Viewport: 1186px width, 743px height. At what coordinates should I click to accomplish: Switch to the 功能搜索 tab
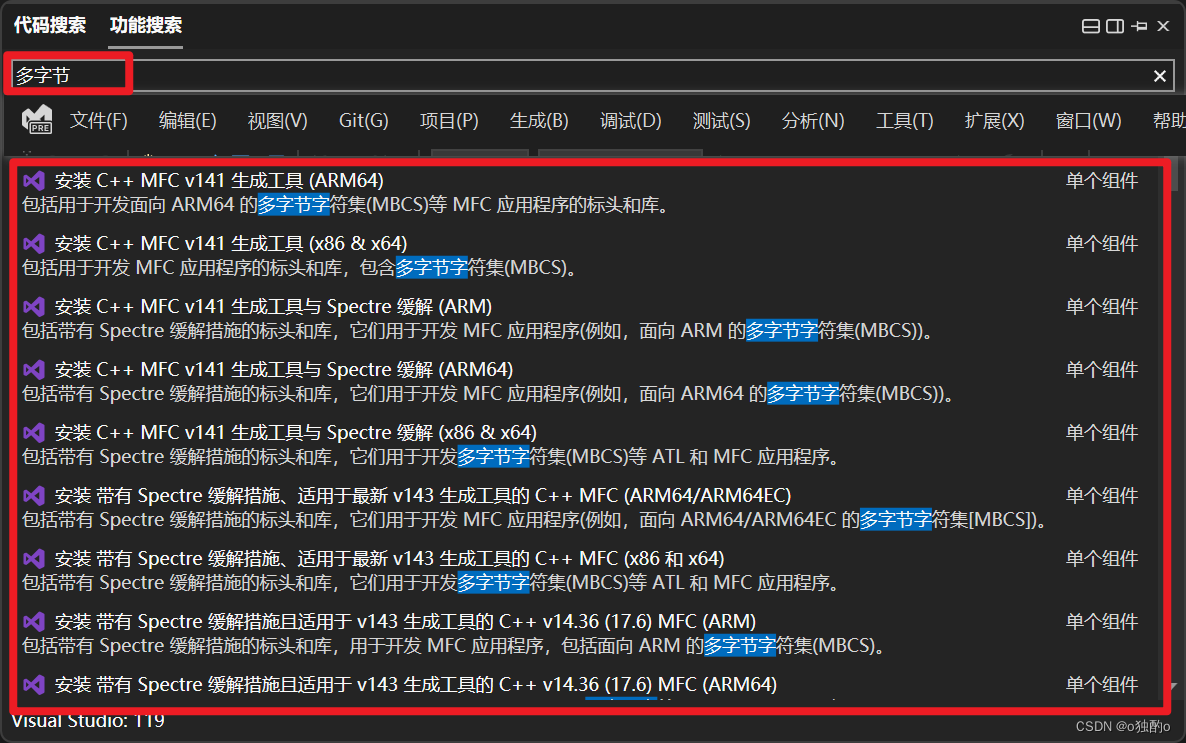point(145,25)
